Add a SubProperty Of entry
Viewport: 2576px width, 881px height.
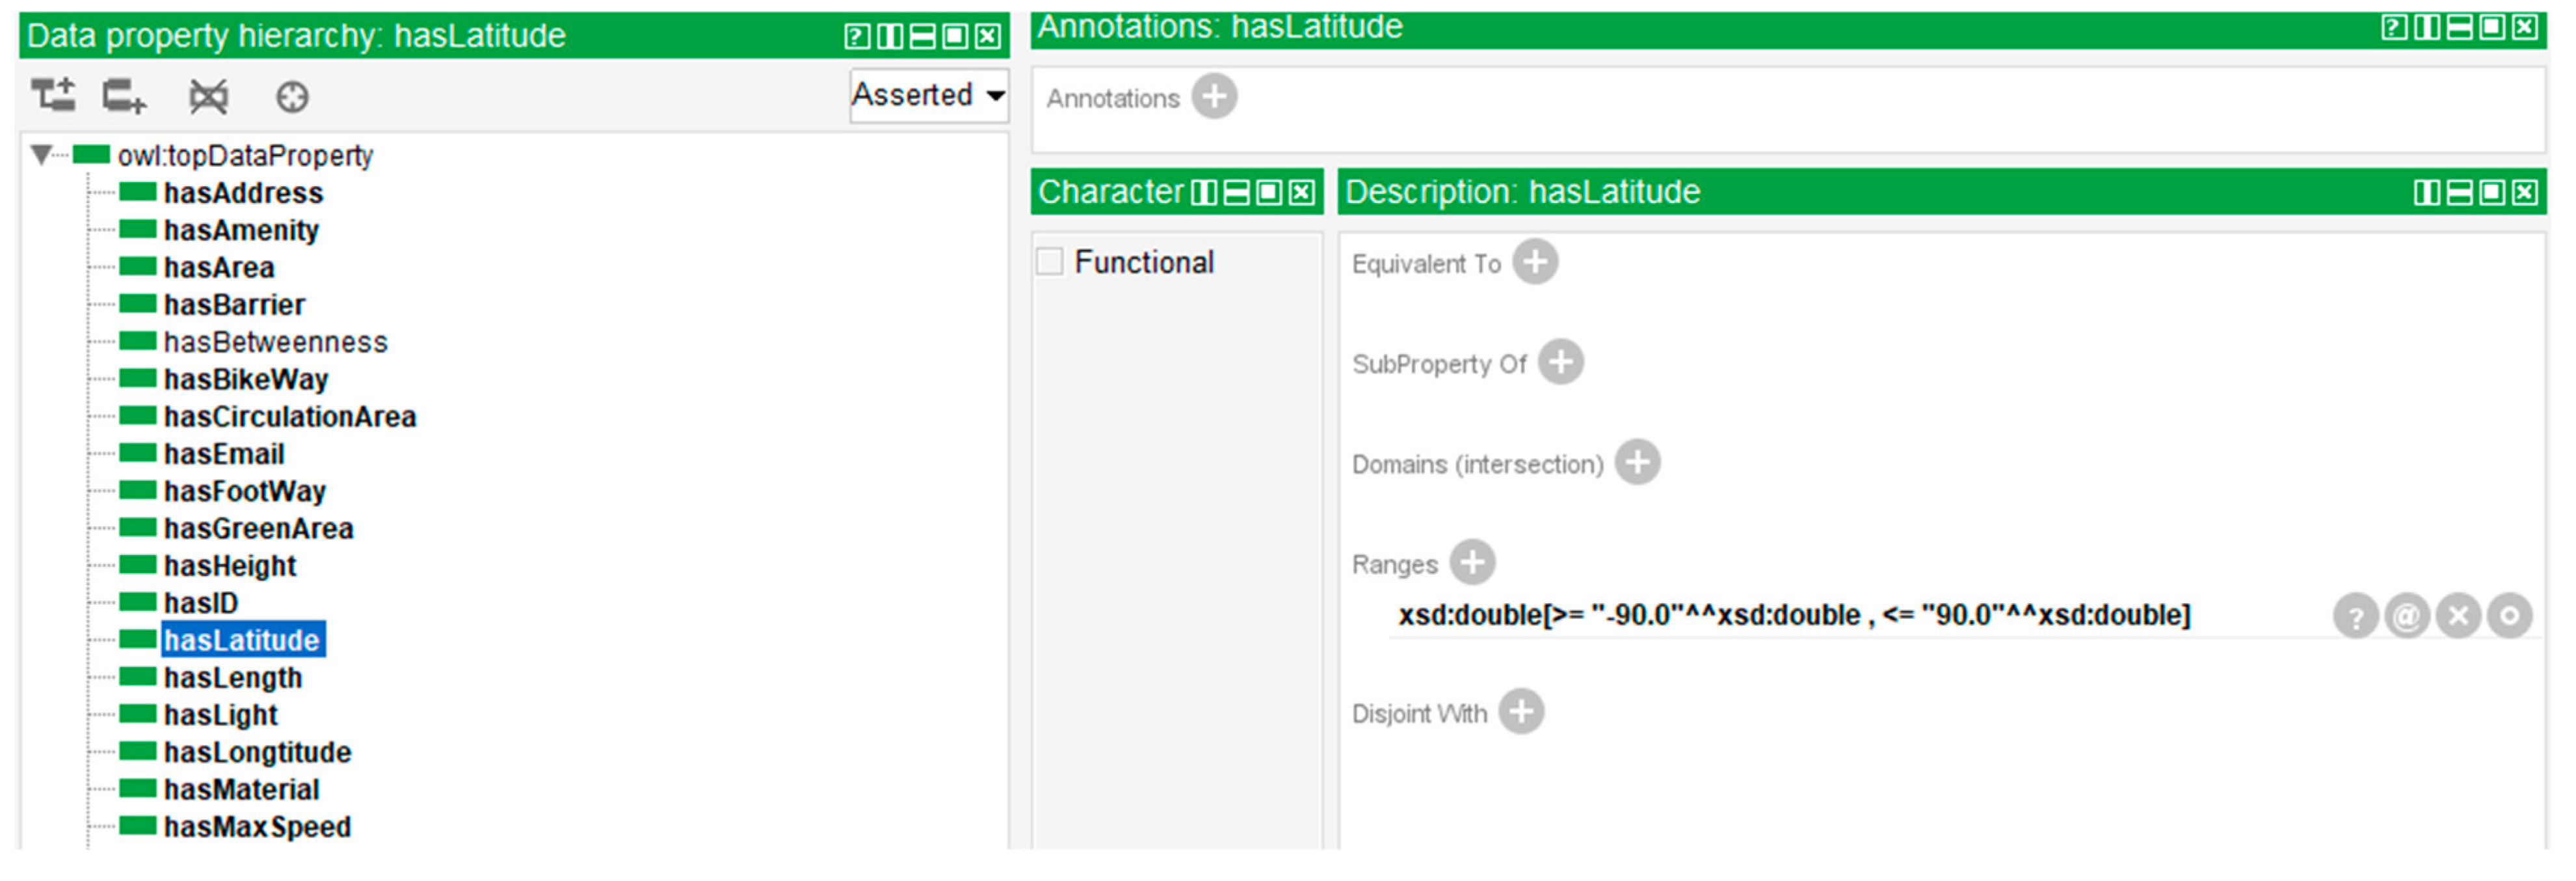(x=1560, y=363)
